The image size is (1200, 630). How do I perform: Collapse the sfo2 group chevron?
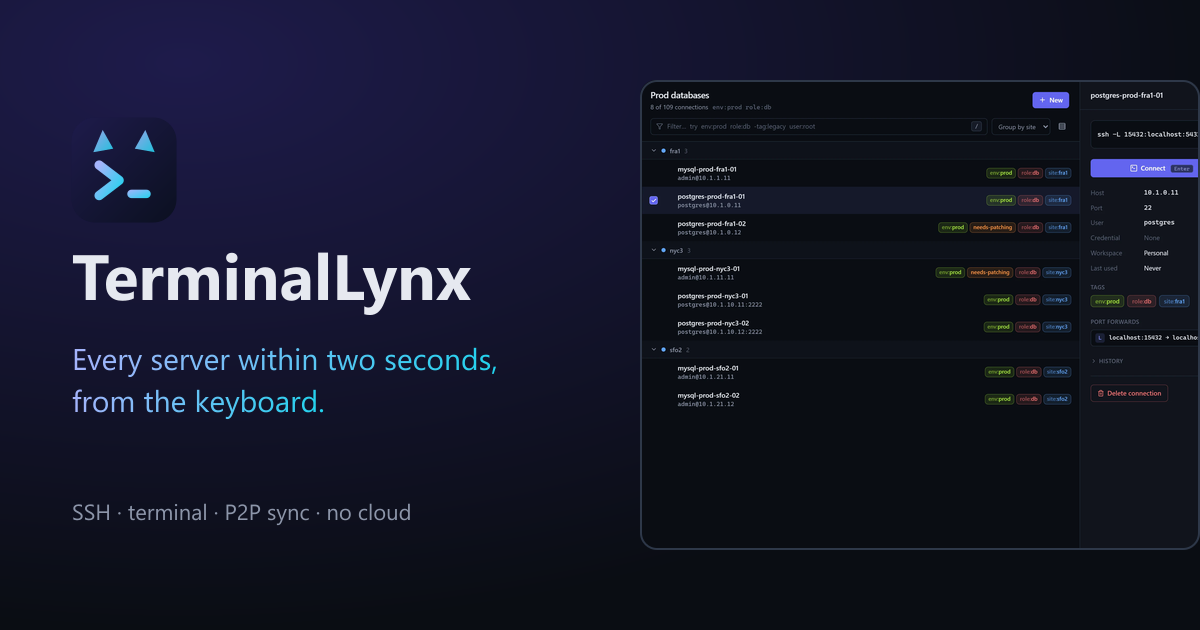point(654,350)
